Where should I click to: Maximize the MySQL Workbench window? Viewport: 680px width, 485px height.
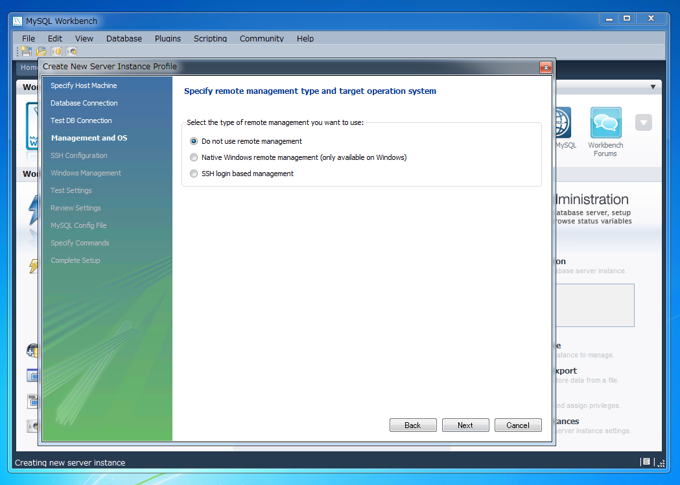pyautogui.click(x=627, y=19)
